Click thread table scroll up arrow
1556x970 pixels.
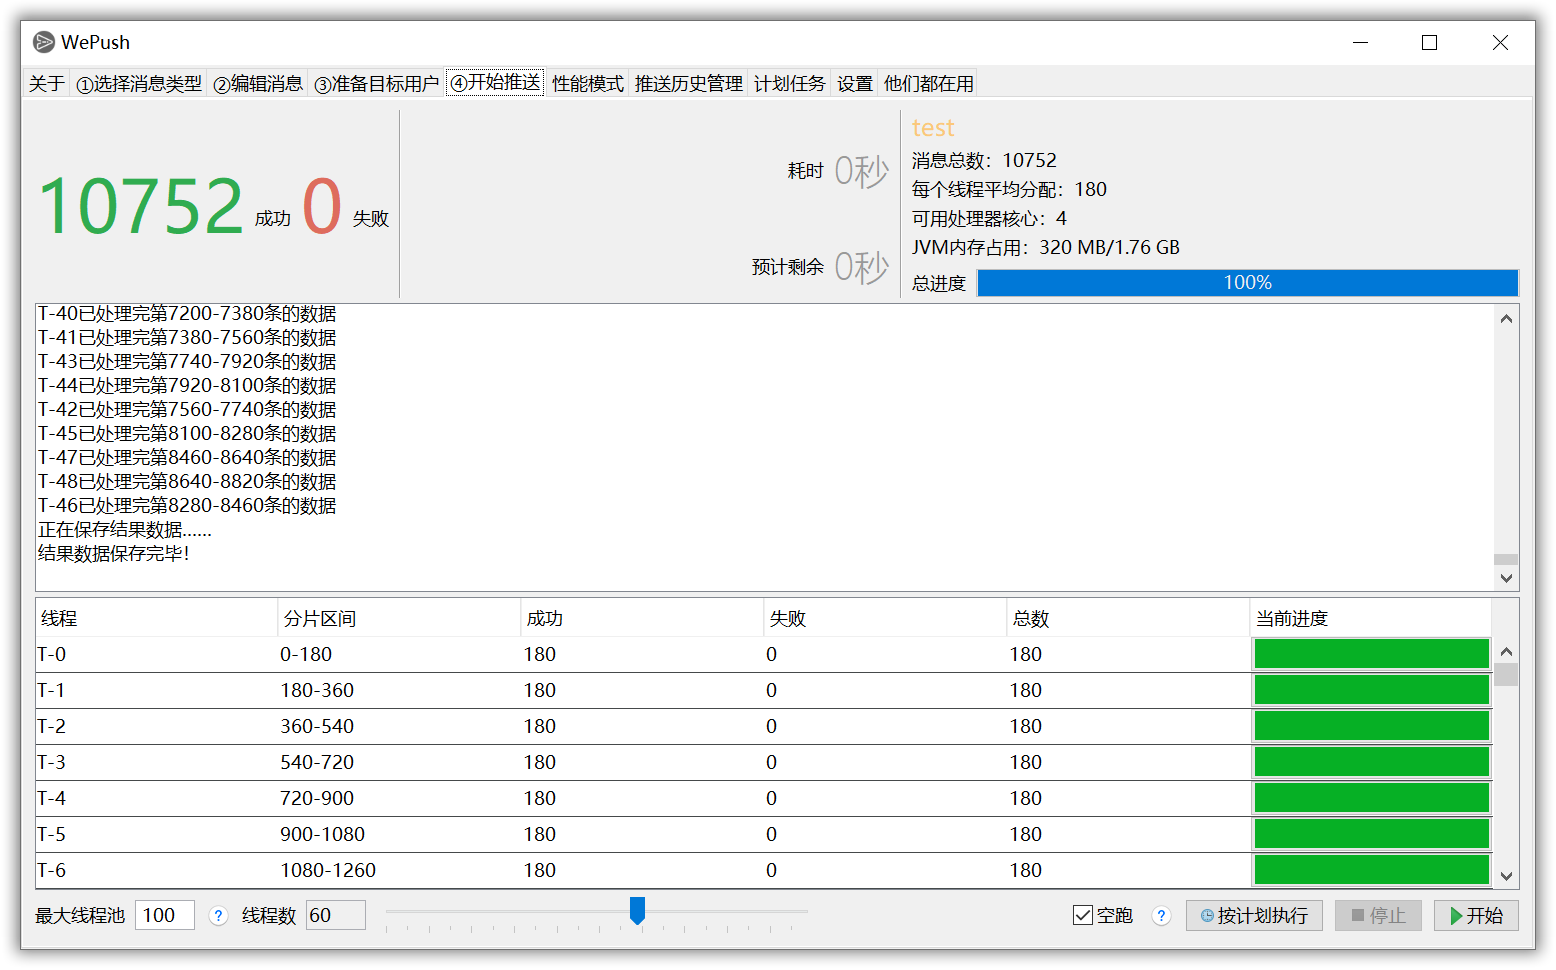click(x=1506, y=652)
